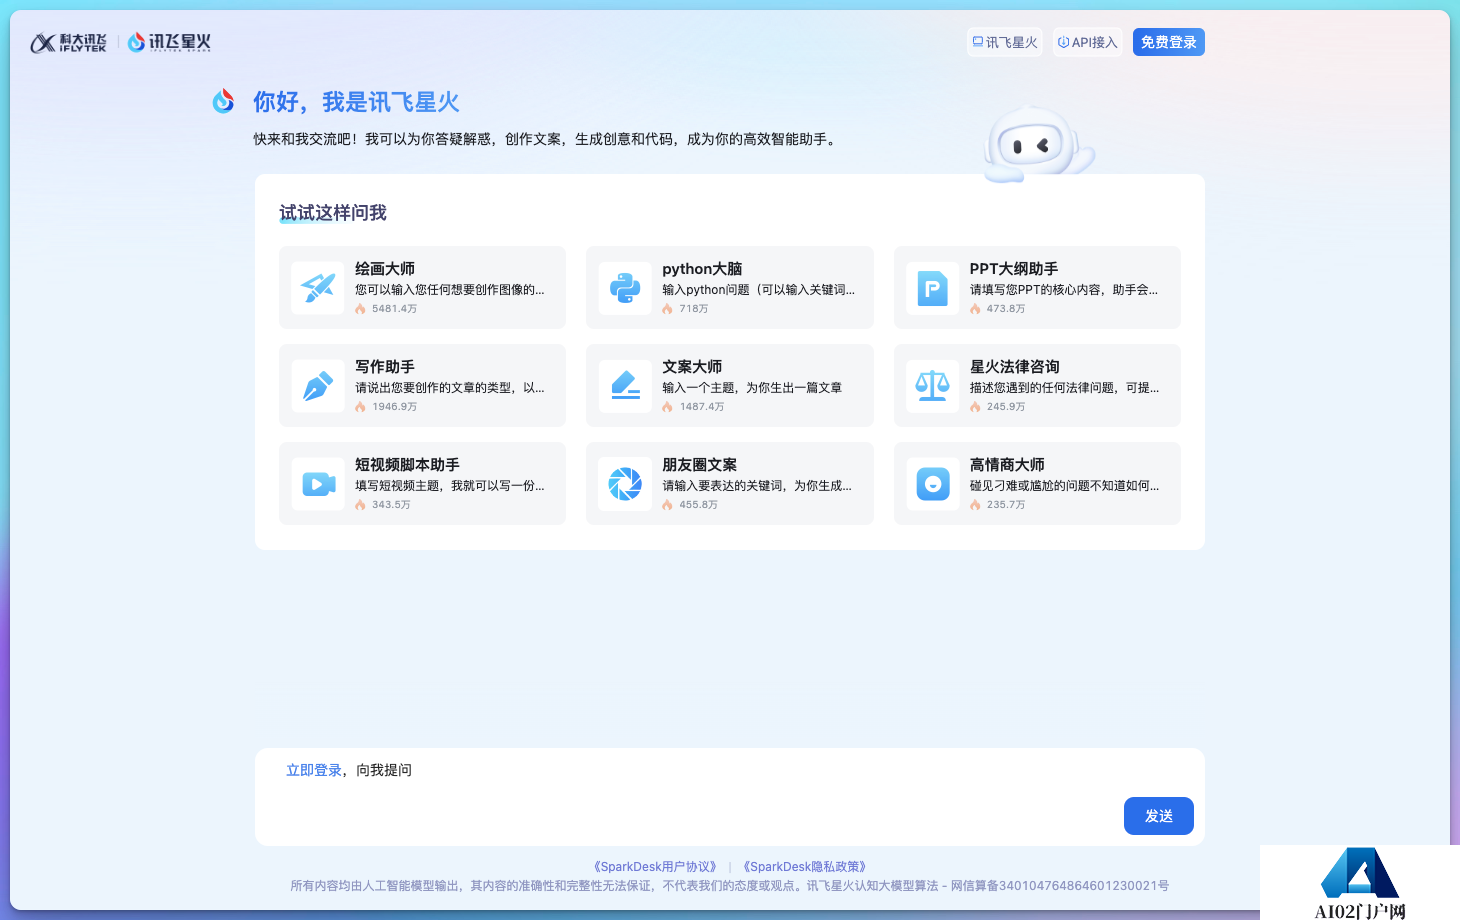Click the 讯飞星火 Spark logo in header
Image resolution: width=1460 pixels, height=920 pixels.
pyautogui.click(x=169, y=42)
